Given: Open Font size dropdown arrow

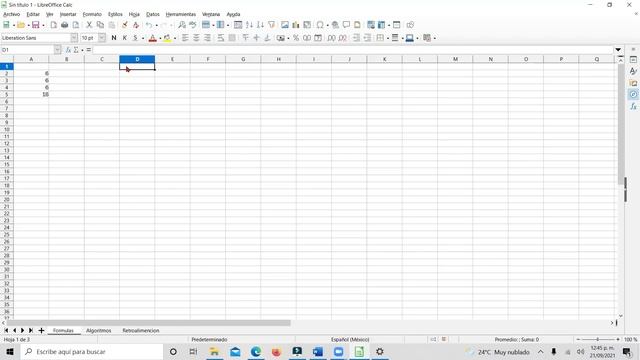Looking at the screenshot, I should coord(102,38).
